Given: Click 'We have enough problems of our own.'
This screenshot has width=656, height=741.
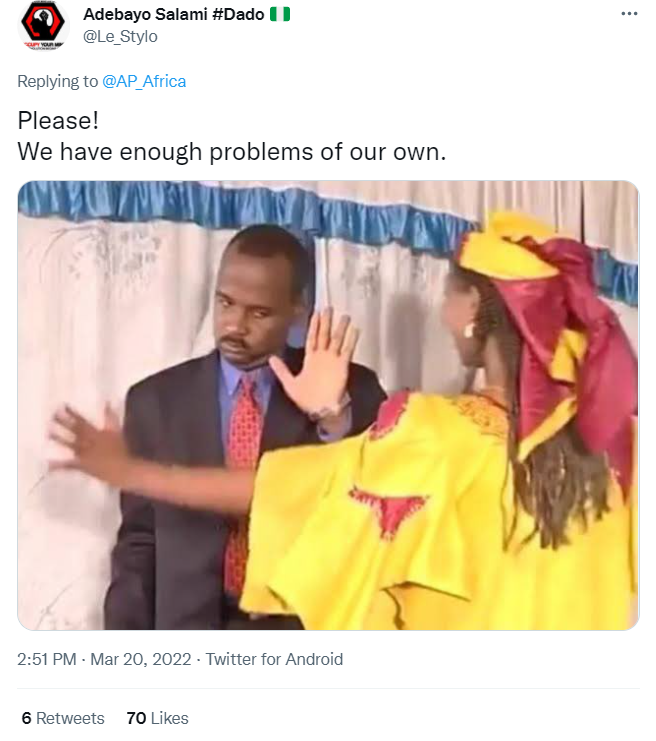Looking at the screenshot, I should 232,152.
